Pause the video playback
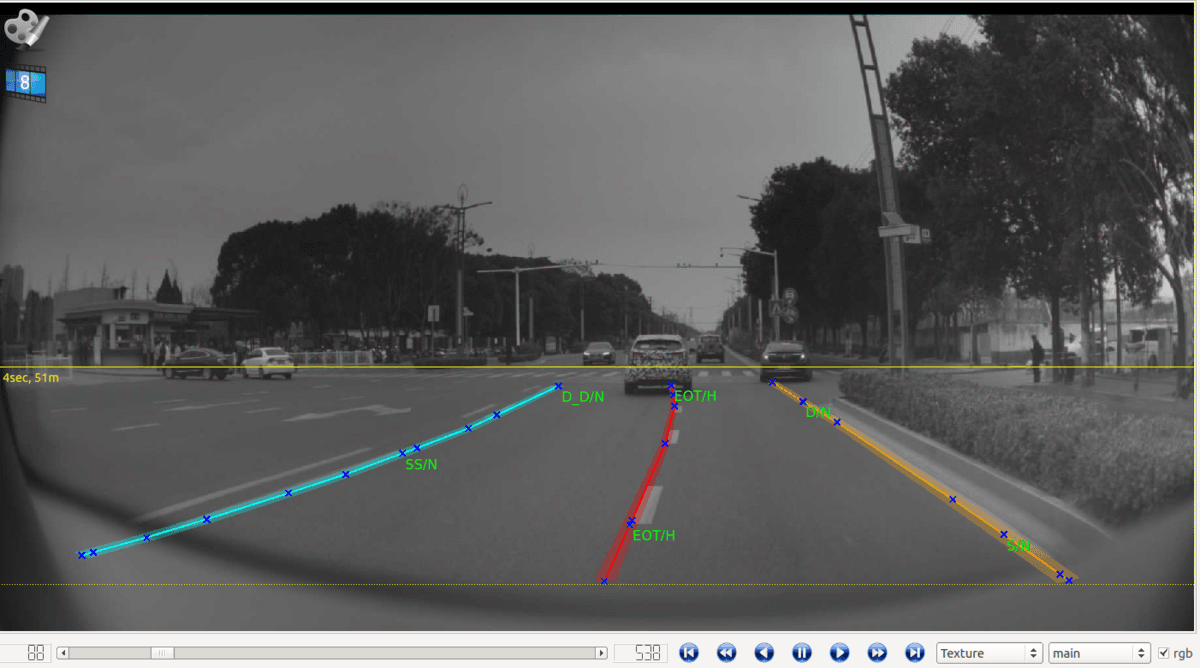The height and width of the screenshot is (668, 1200). [x=801, y=652]
